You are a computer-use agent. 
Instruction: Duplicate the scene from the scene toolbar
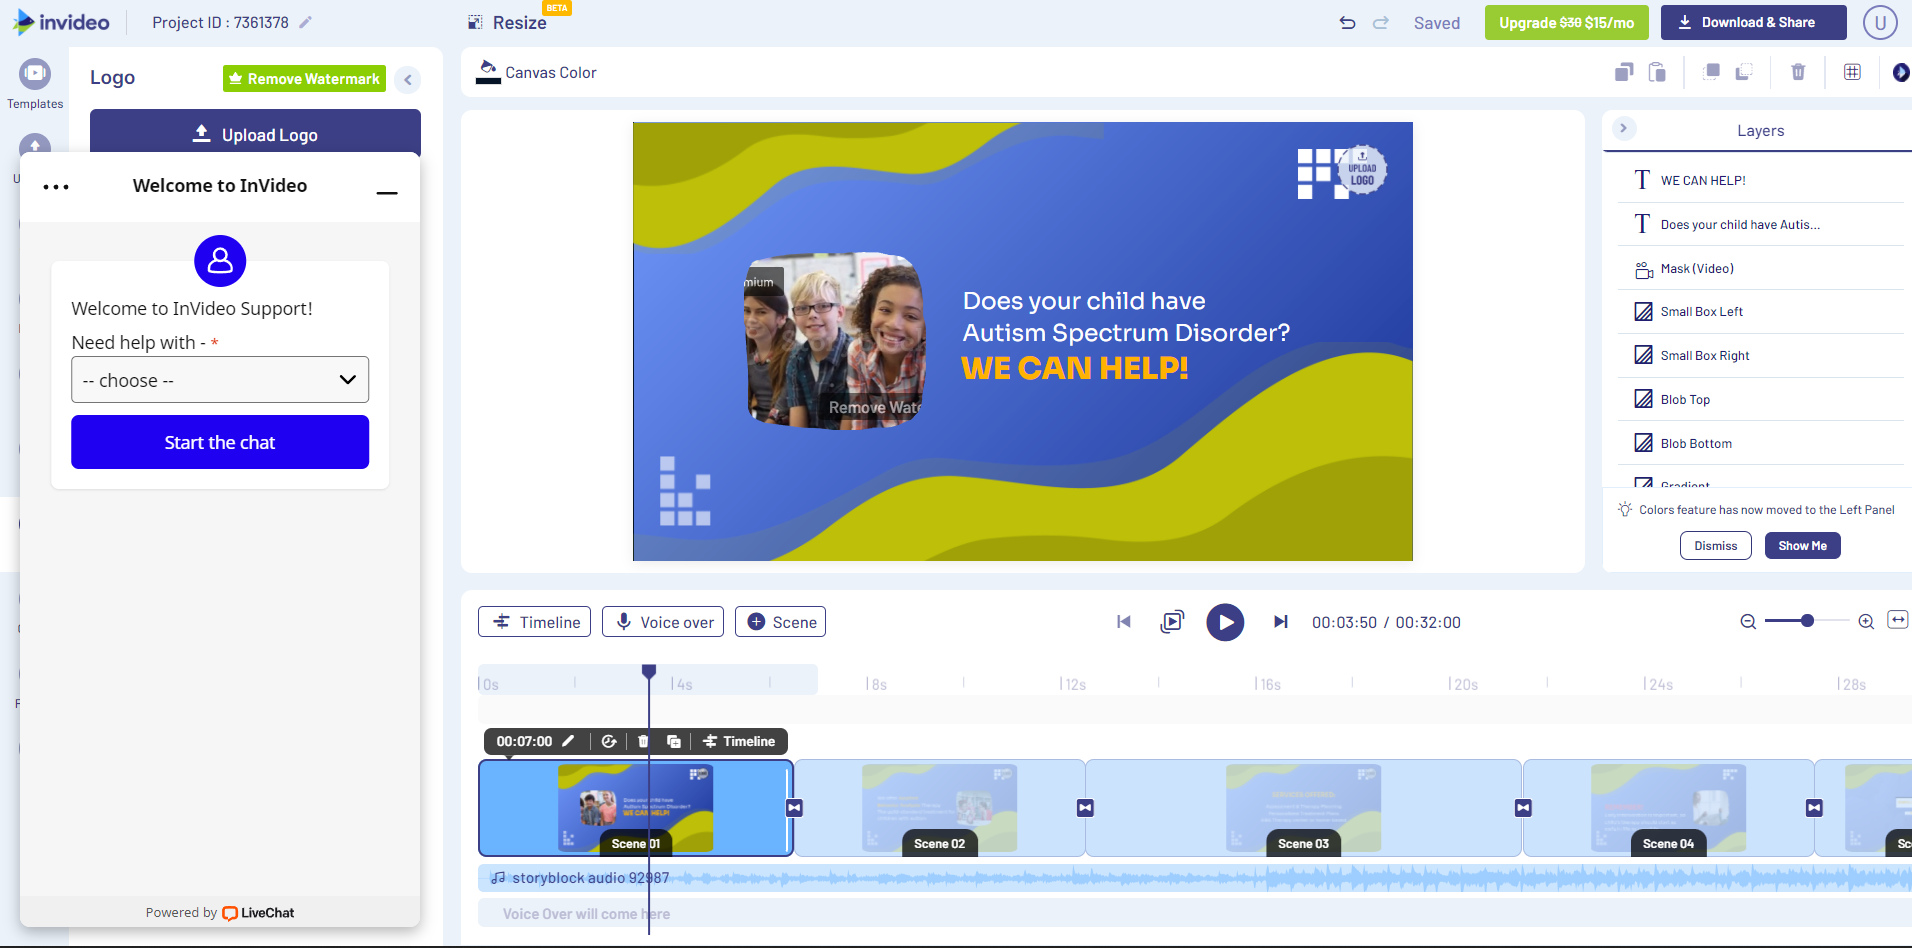[674, 741]
